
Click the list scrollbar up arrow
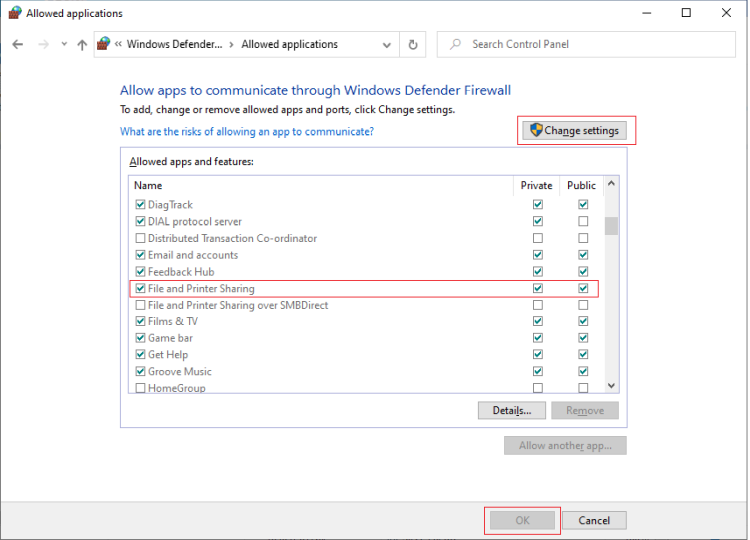611,184
